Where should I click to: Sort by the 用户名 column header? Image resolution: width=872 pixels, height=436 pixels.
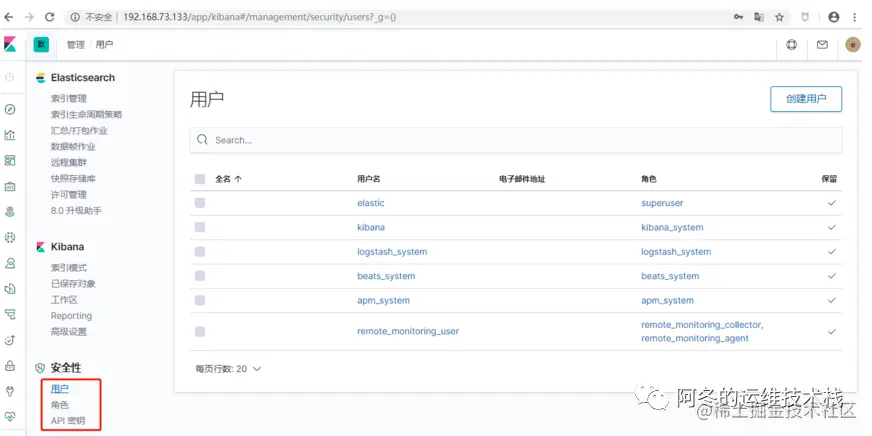[x=369, y=179]
